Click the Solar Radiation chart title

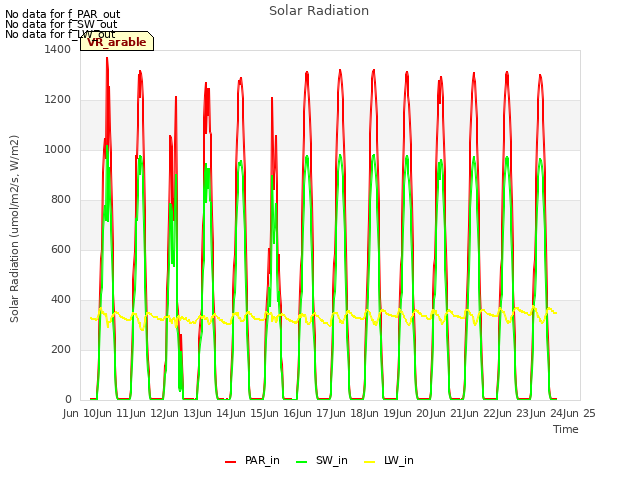[319, 11]
